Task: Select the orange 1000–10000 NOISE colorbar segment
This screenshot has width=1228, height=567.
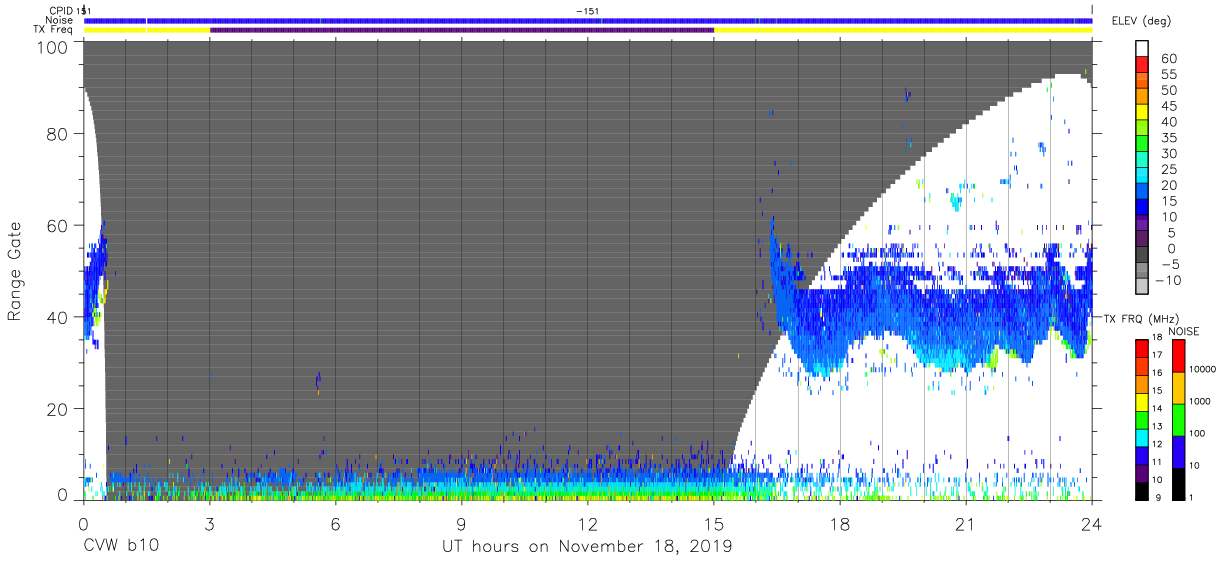Action: (x=1179, y=387)
